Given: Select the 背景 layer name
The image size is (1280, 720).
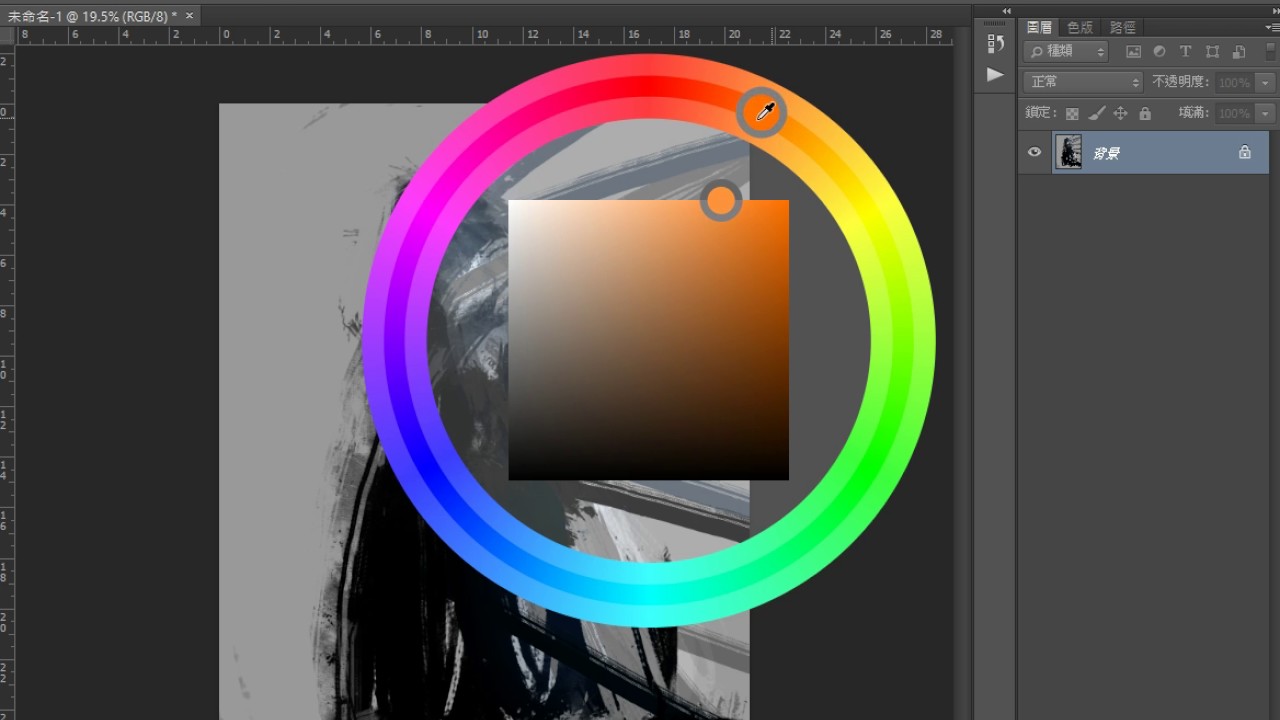Looking at the screenshot, I should coord(1105,153).
